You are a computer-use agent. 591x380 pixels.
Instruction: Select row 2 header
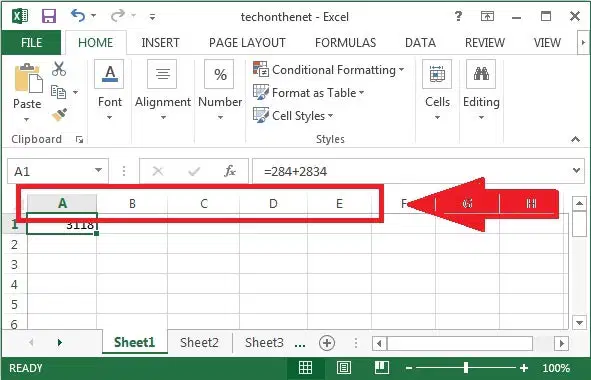15,245
